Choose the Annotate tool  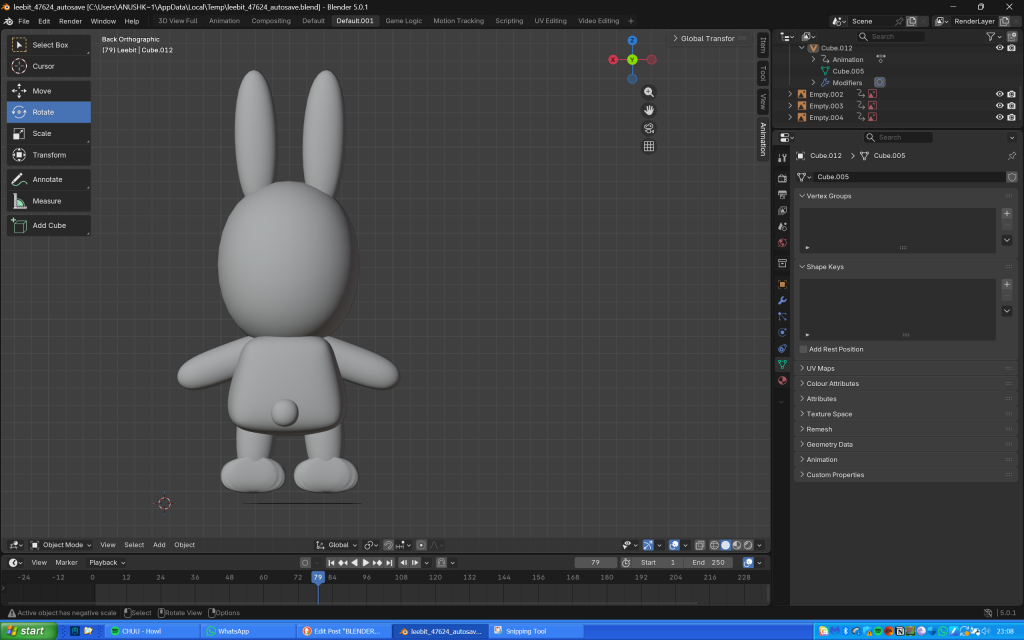(x=48, y=179)
